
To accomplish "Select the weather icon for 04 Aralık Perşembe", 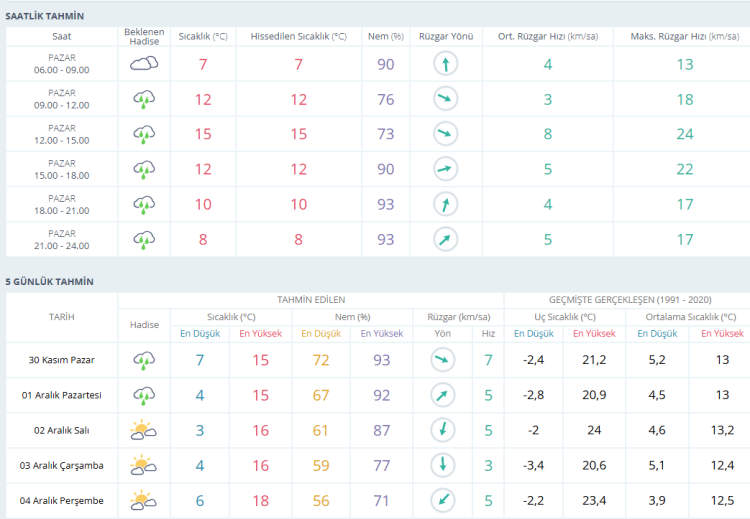I will point(144,500).
